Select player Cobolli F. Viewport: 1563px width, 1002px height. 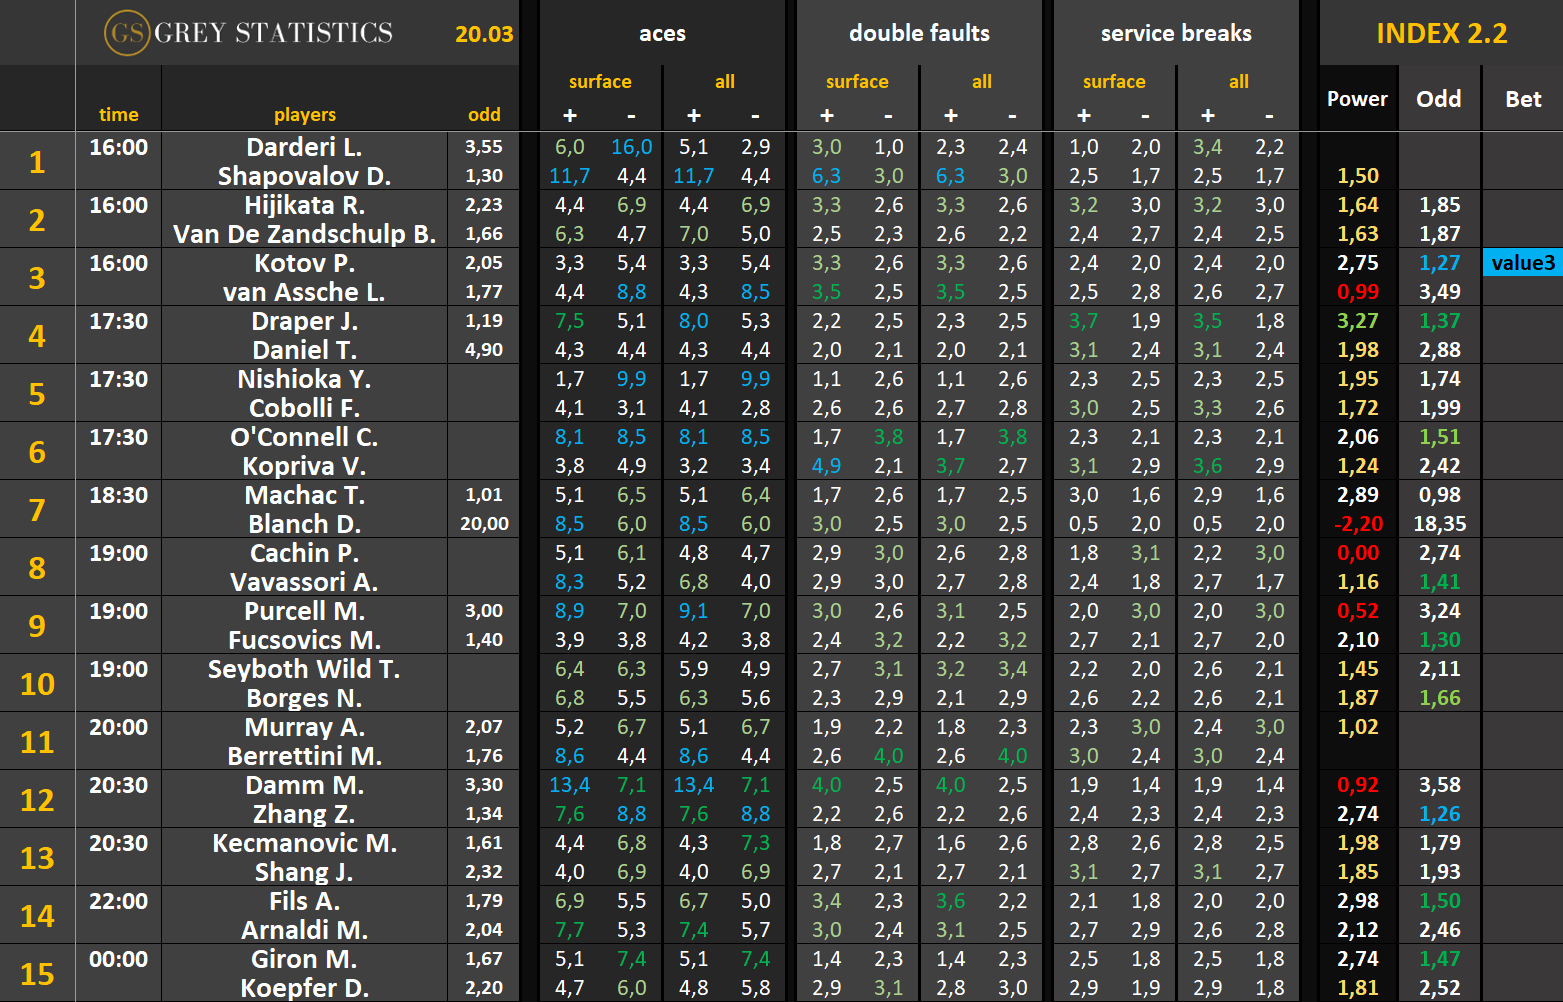point(304,408)
